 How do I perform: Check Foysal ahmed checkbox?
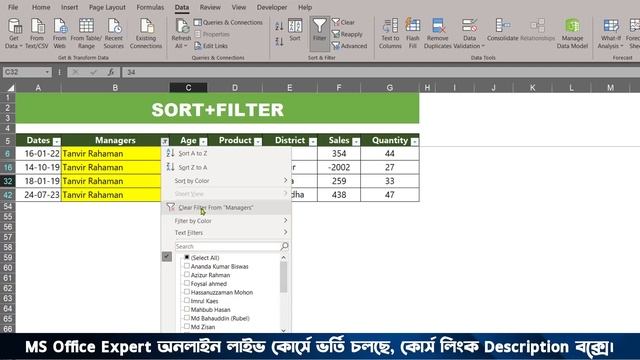[x=187, y=283]
